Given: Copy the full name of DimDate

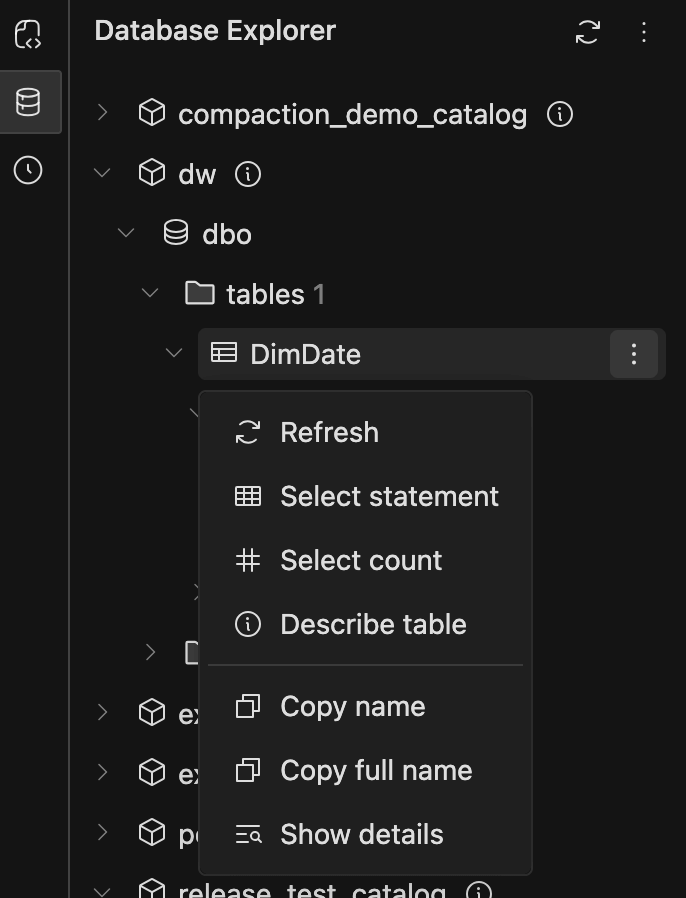Looking at the screenshot, I should pyautogui.click(x=376, y=770).
